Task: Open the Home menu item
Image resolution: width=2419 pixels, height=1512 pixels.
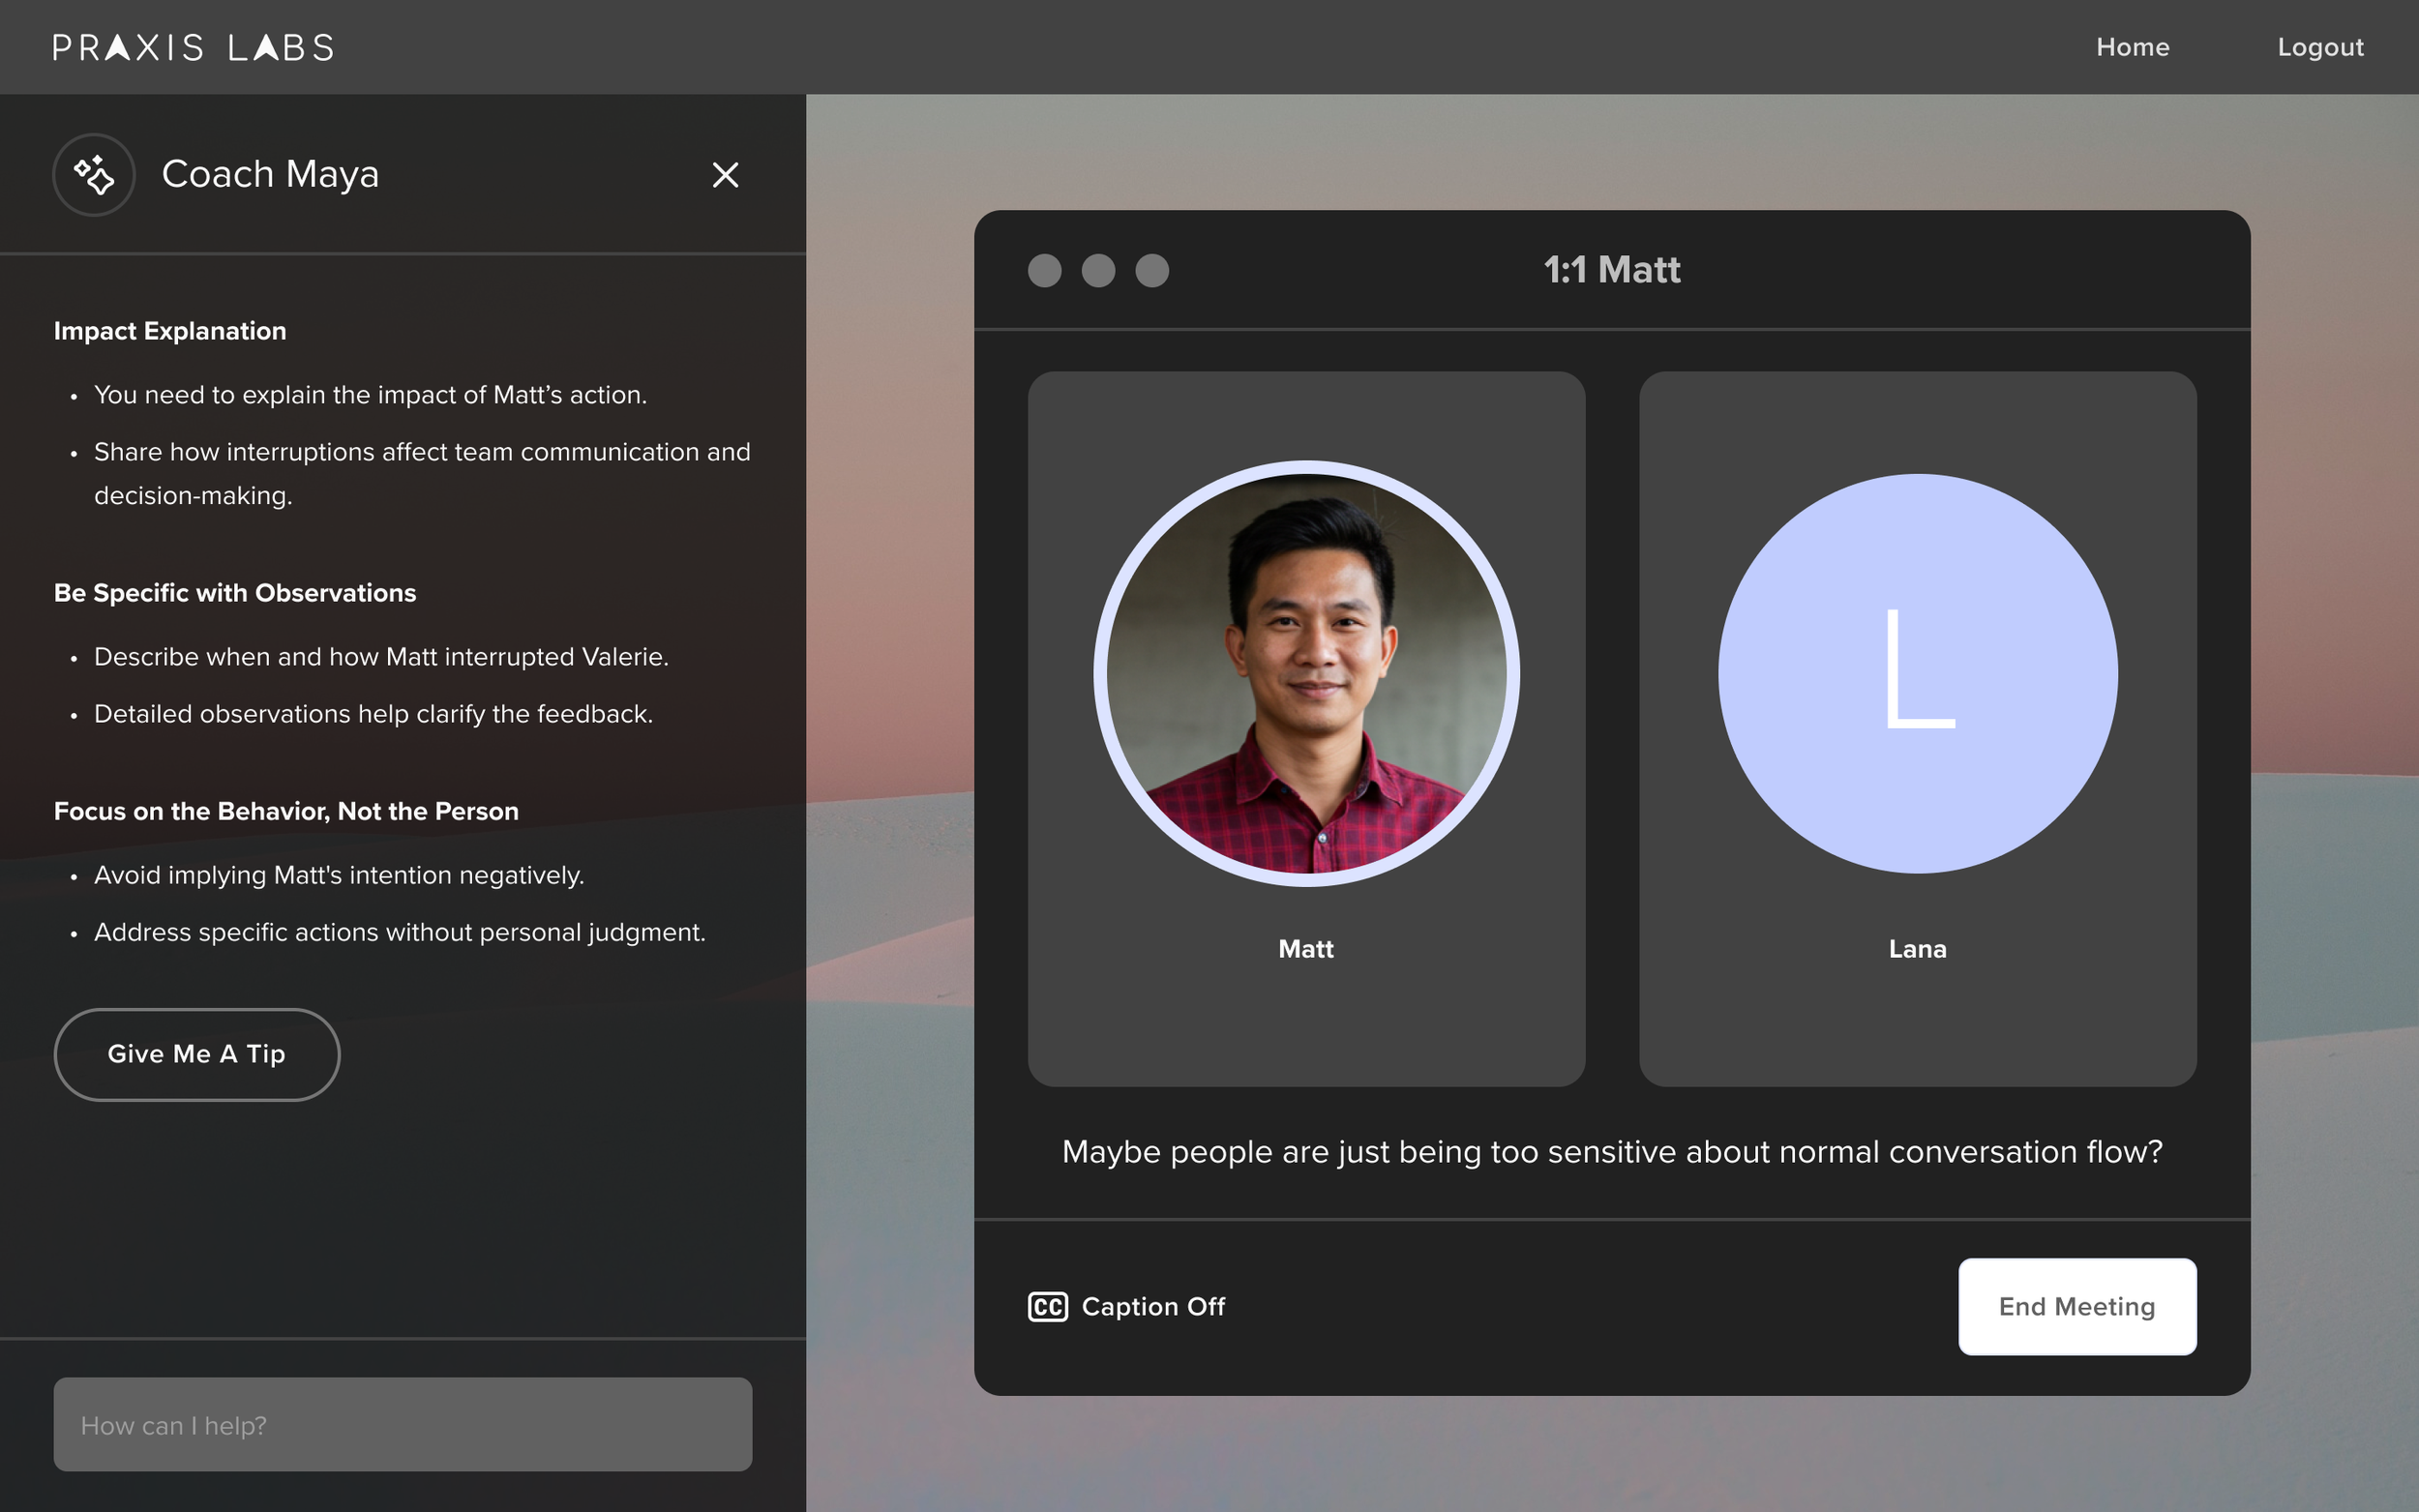Action: point(2132,47)
